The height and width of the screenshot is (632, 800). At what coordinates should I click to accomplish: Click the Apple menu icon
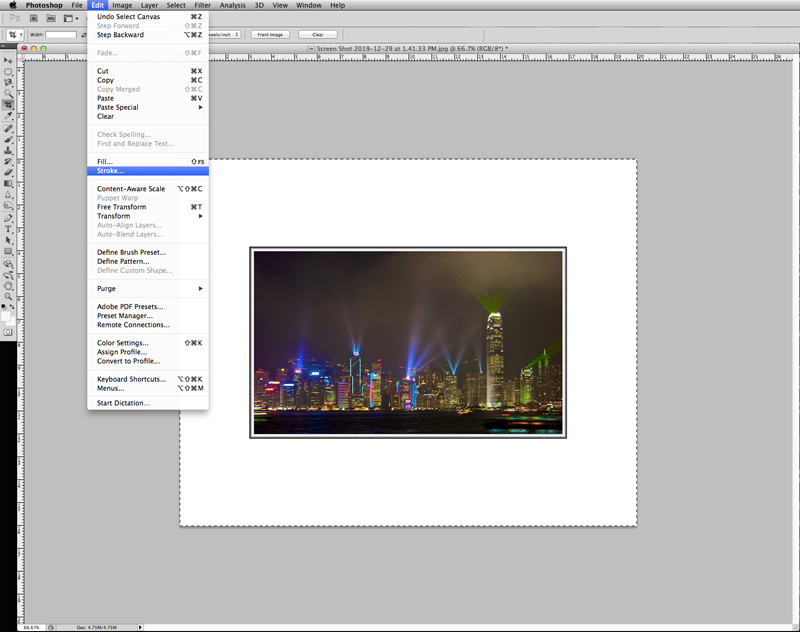(12, 5)
